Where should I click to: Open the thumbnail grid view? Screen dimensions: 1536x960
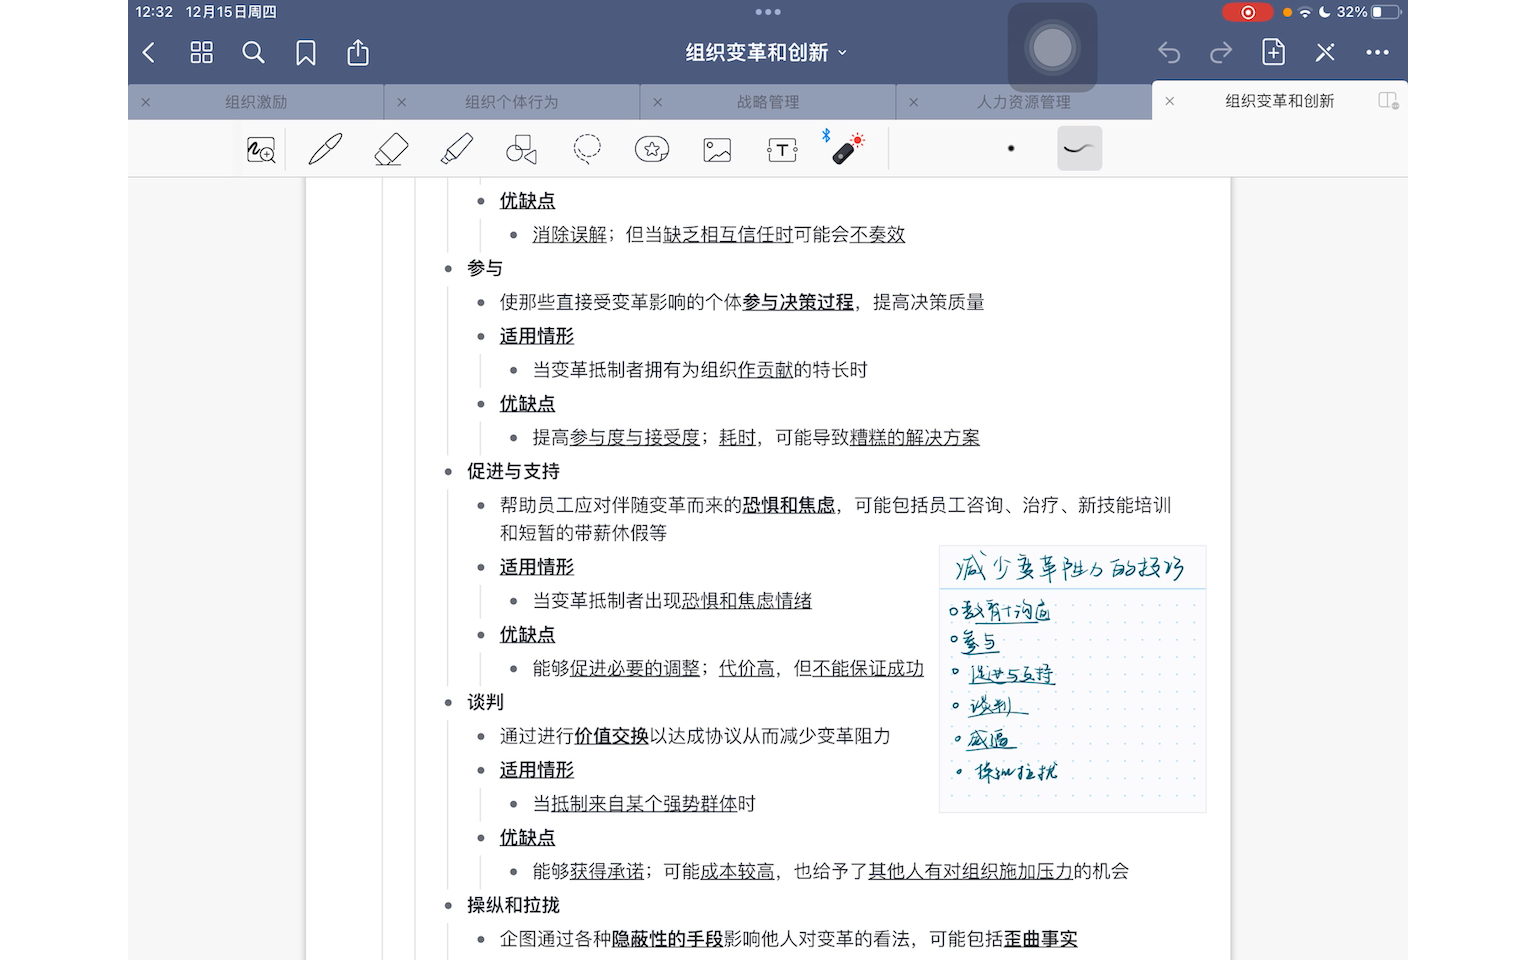click(202, 52)
